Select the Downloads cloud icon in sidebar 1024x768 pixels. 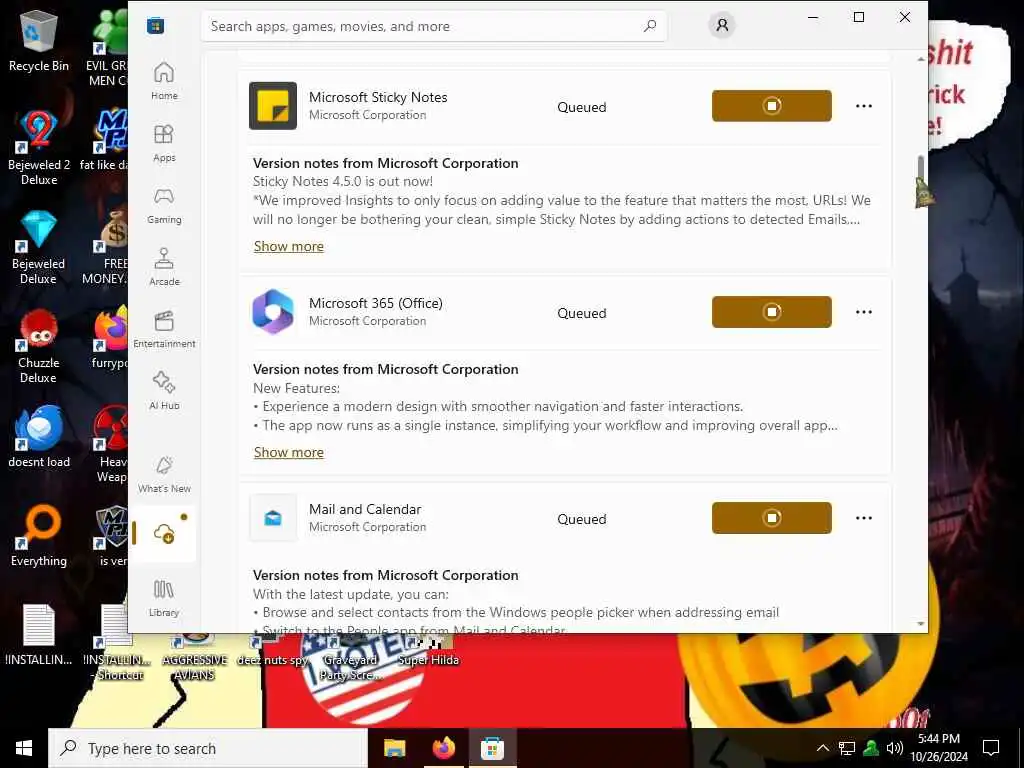(x=164, y=534)
